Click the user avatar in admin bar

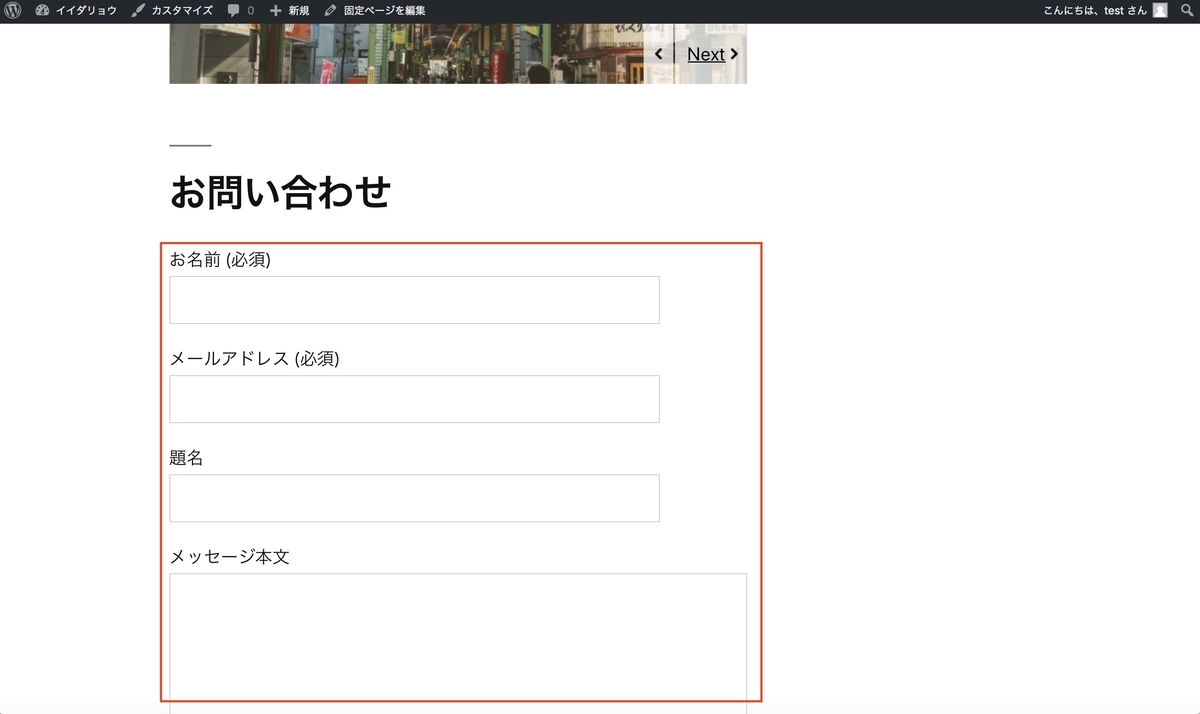point(1160,11)
